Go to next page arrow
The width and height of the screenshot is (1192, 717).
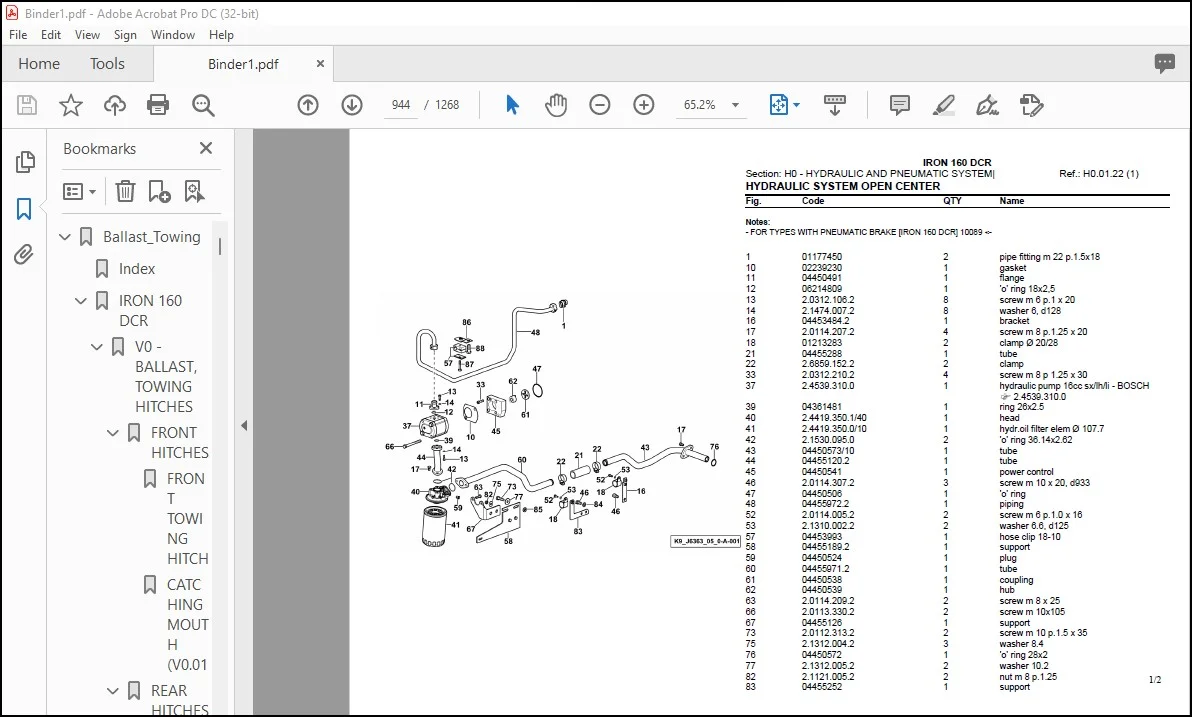pyautogui.click(x=352, y=105)
